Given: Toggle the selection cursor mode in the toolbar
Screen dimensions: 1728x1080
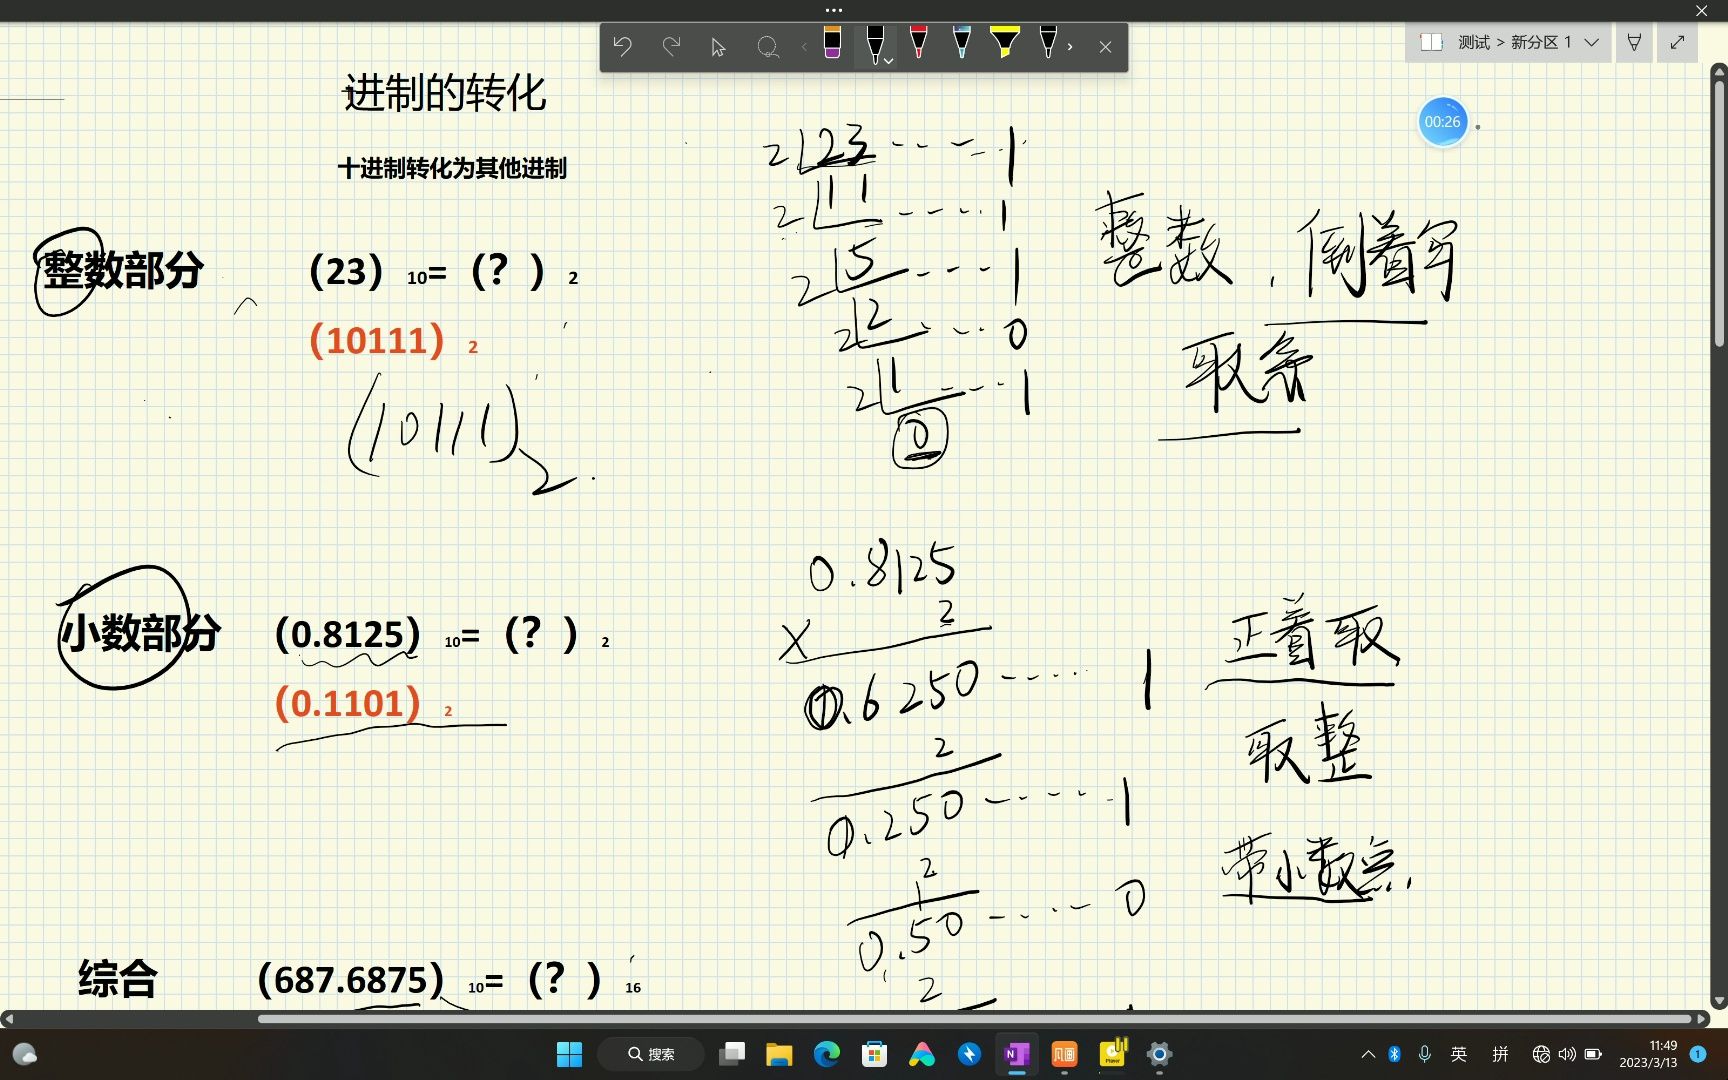Looking at the screenshot, I should pos(716,46).
